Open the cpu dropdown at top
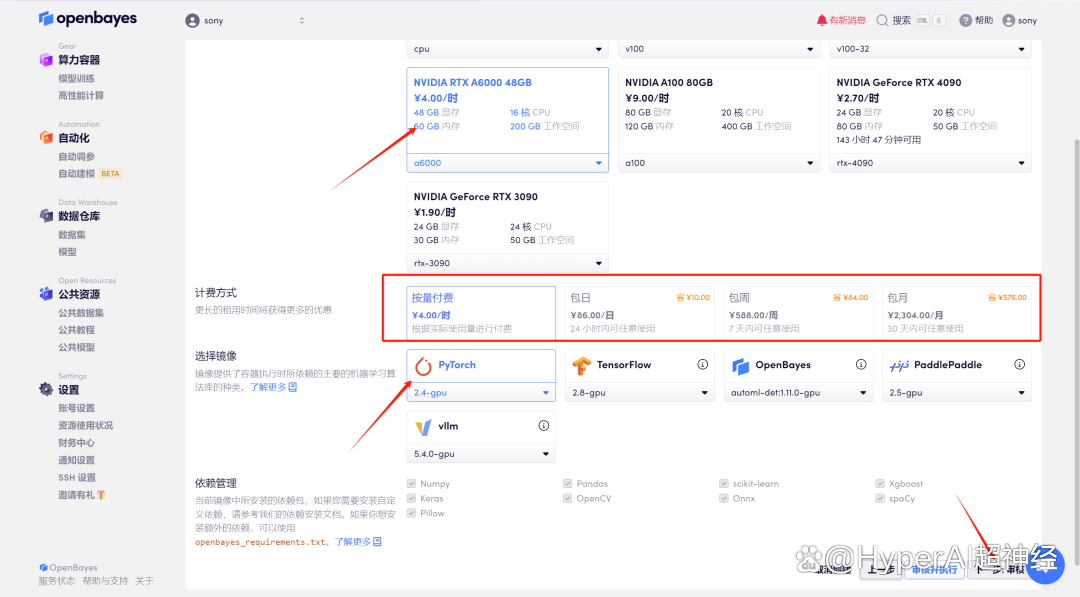This screenshot has width=1080, height=597. click(508, 49)
